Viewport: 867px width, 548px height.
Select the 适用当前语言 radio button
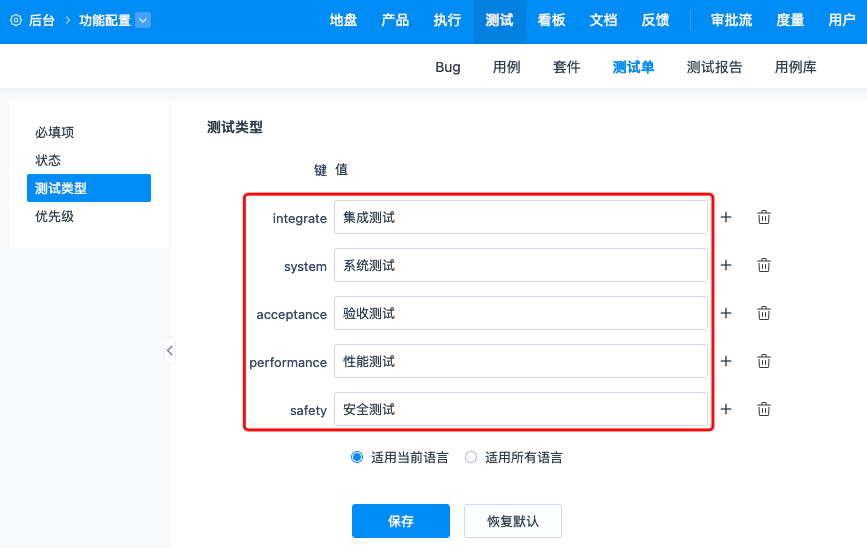pyautogui.click(x=357, y=458)
